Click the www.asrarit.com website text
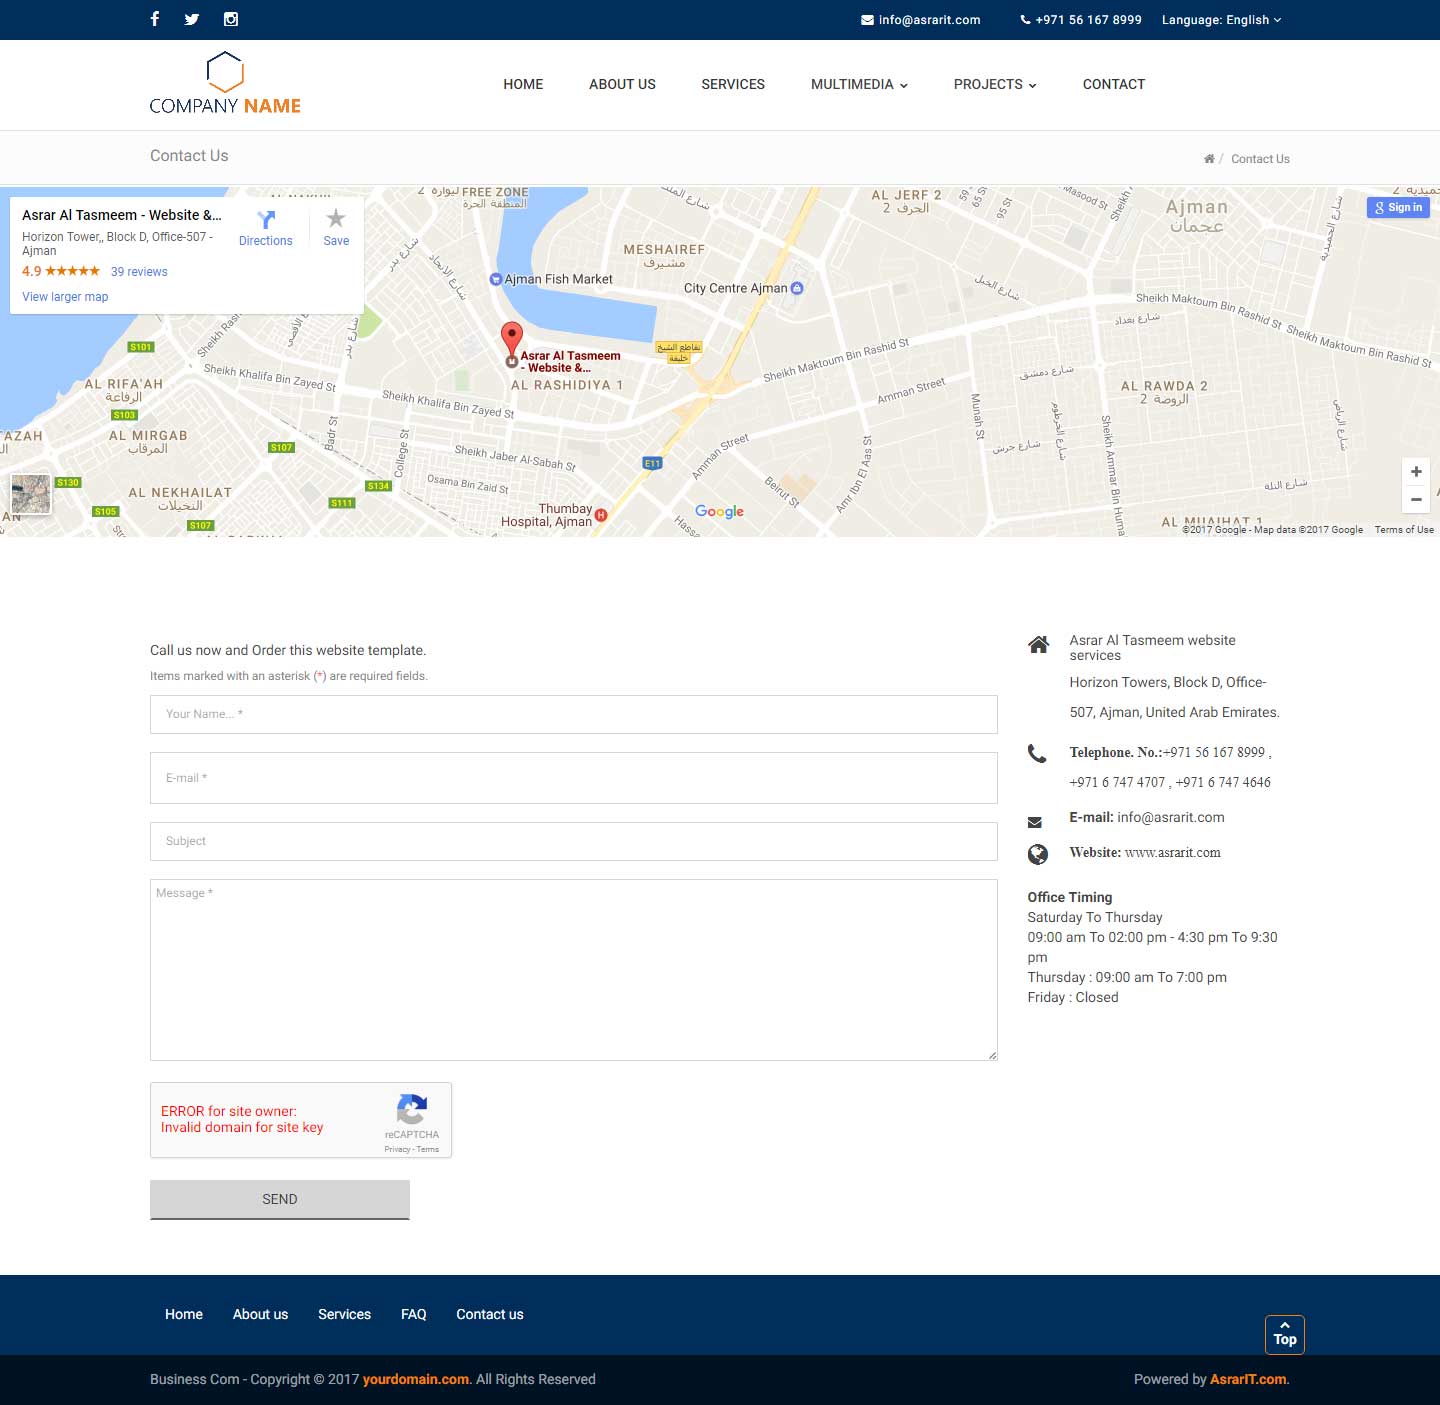 coord(1173,853)
